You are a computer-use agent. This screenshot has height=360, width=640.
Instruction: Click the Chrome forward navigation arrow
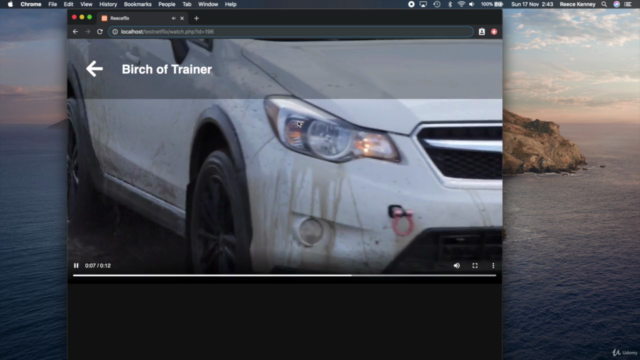pyautogui.click(x=87, y=32)
